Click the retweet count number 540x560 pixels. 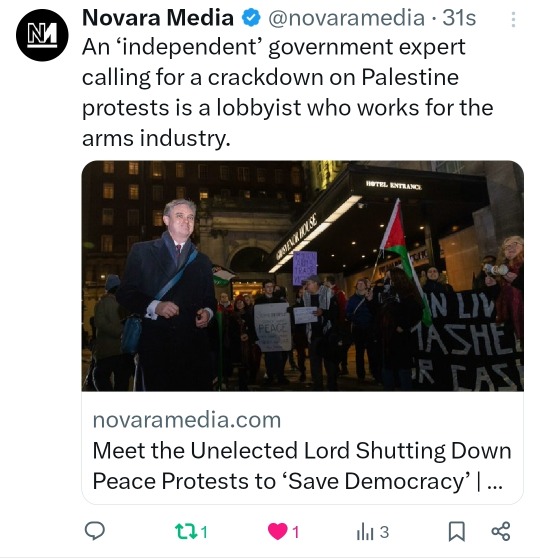tap(204, 532)
